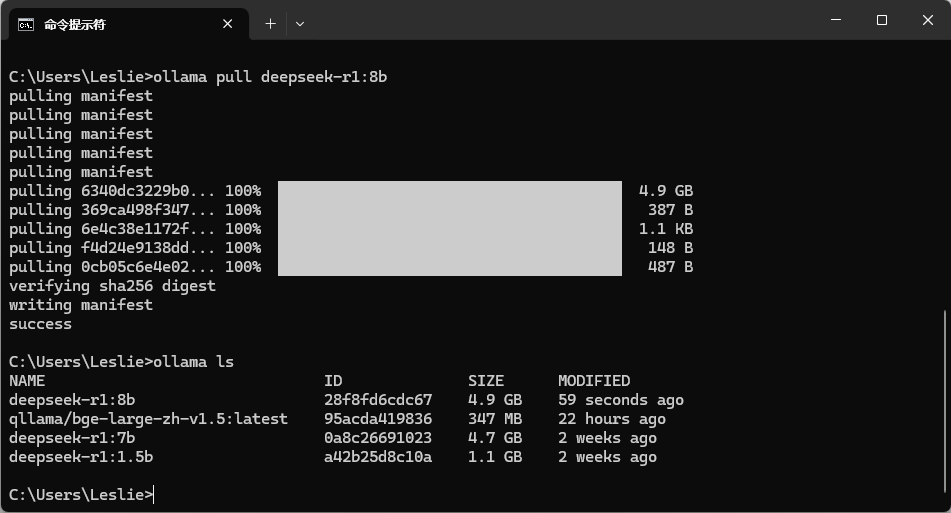
Task: Click the "success" output line
Action: tap(40, 324)
